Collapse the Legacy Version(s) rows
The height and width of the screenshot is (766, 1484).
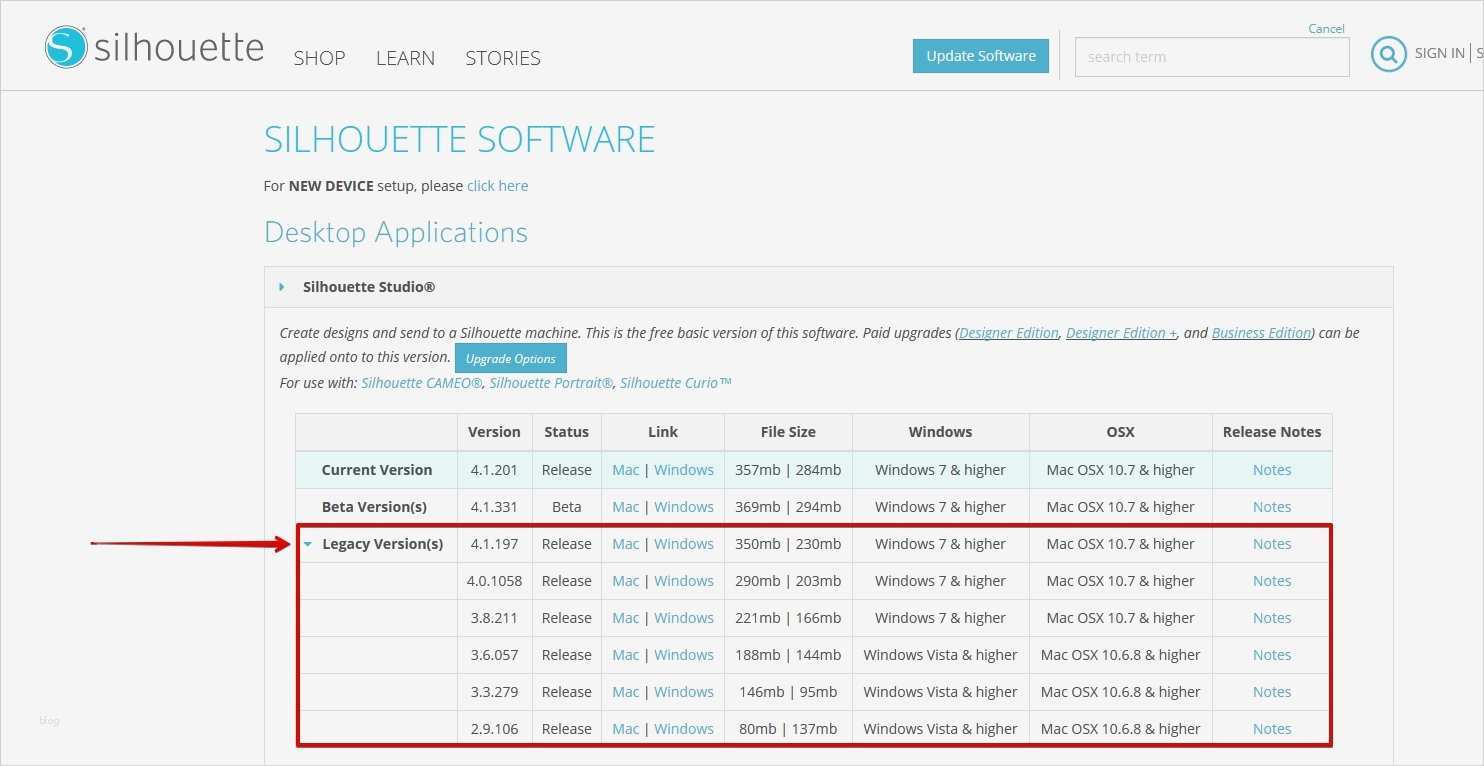pyautogui.click(x=308, y=545)
